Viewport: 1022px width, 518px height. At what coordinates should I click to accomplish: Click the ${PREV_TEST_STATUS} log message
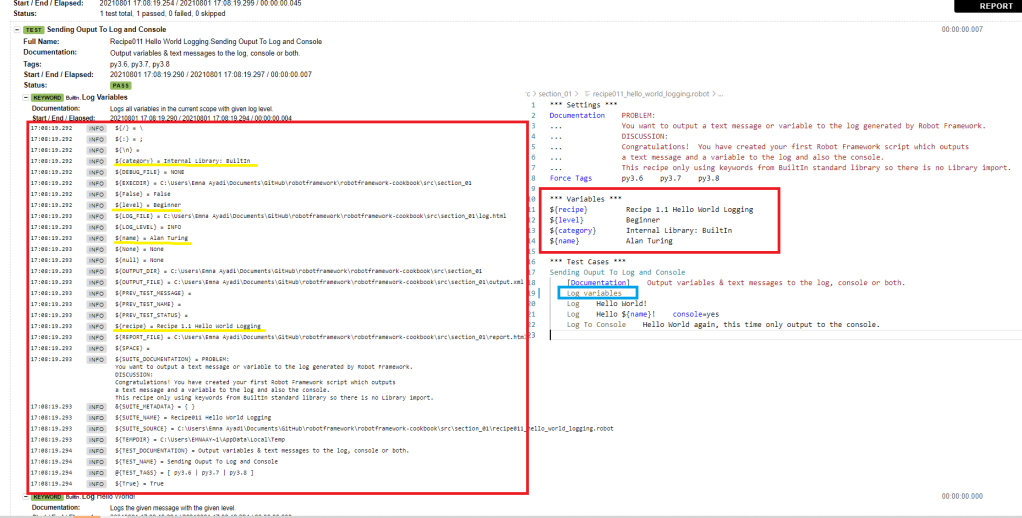coord(151,315)
